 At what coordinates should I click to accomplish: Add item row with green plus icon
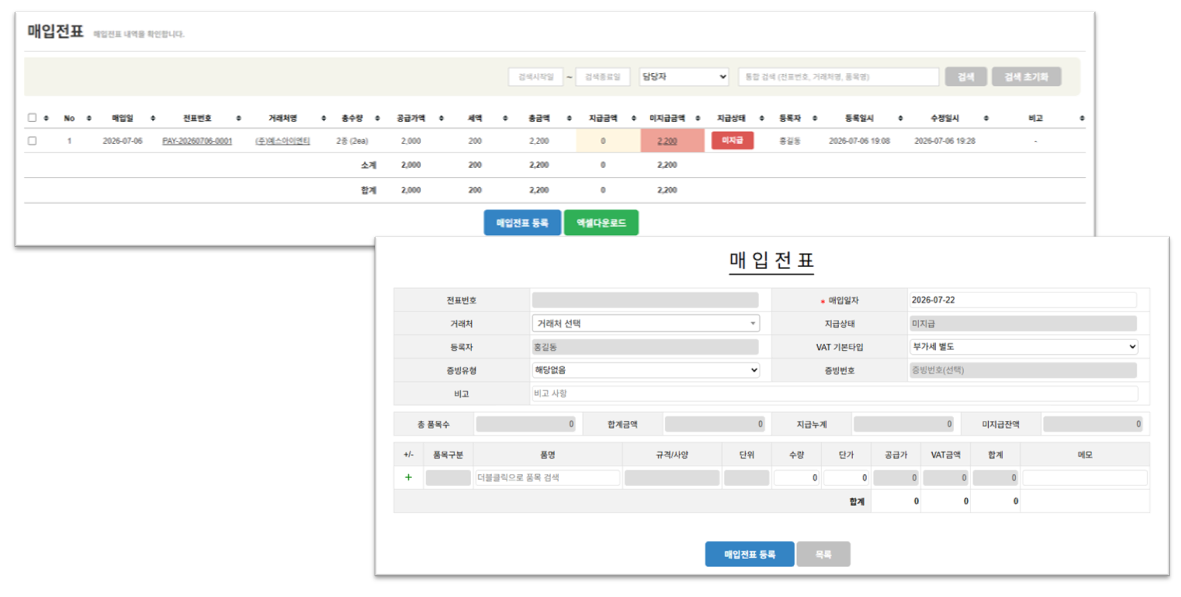[408, 477]
